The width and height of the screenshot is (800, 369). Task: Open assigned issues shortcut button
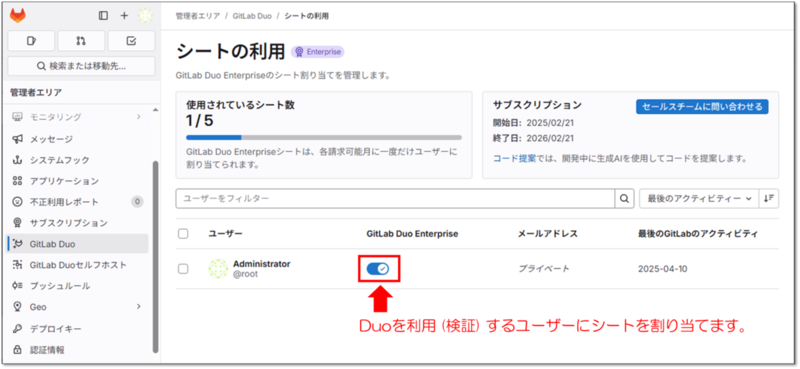tap(31, 41)
